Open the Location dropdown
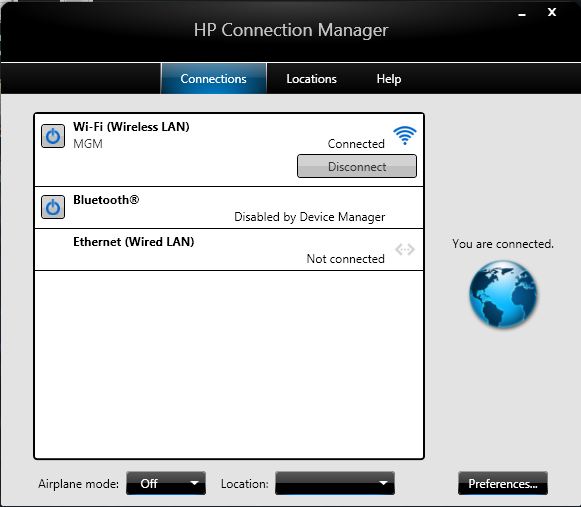Viewport: 581px width, 507px height. tap(335, 483)
